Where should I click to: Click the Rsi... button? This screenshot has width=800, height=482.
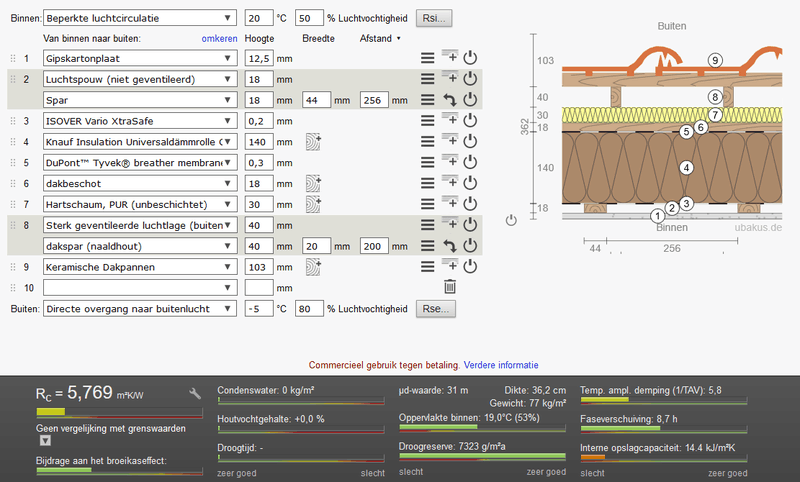click(434, 18)
